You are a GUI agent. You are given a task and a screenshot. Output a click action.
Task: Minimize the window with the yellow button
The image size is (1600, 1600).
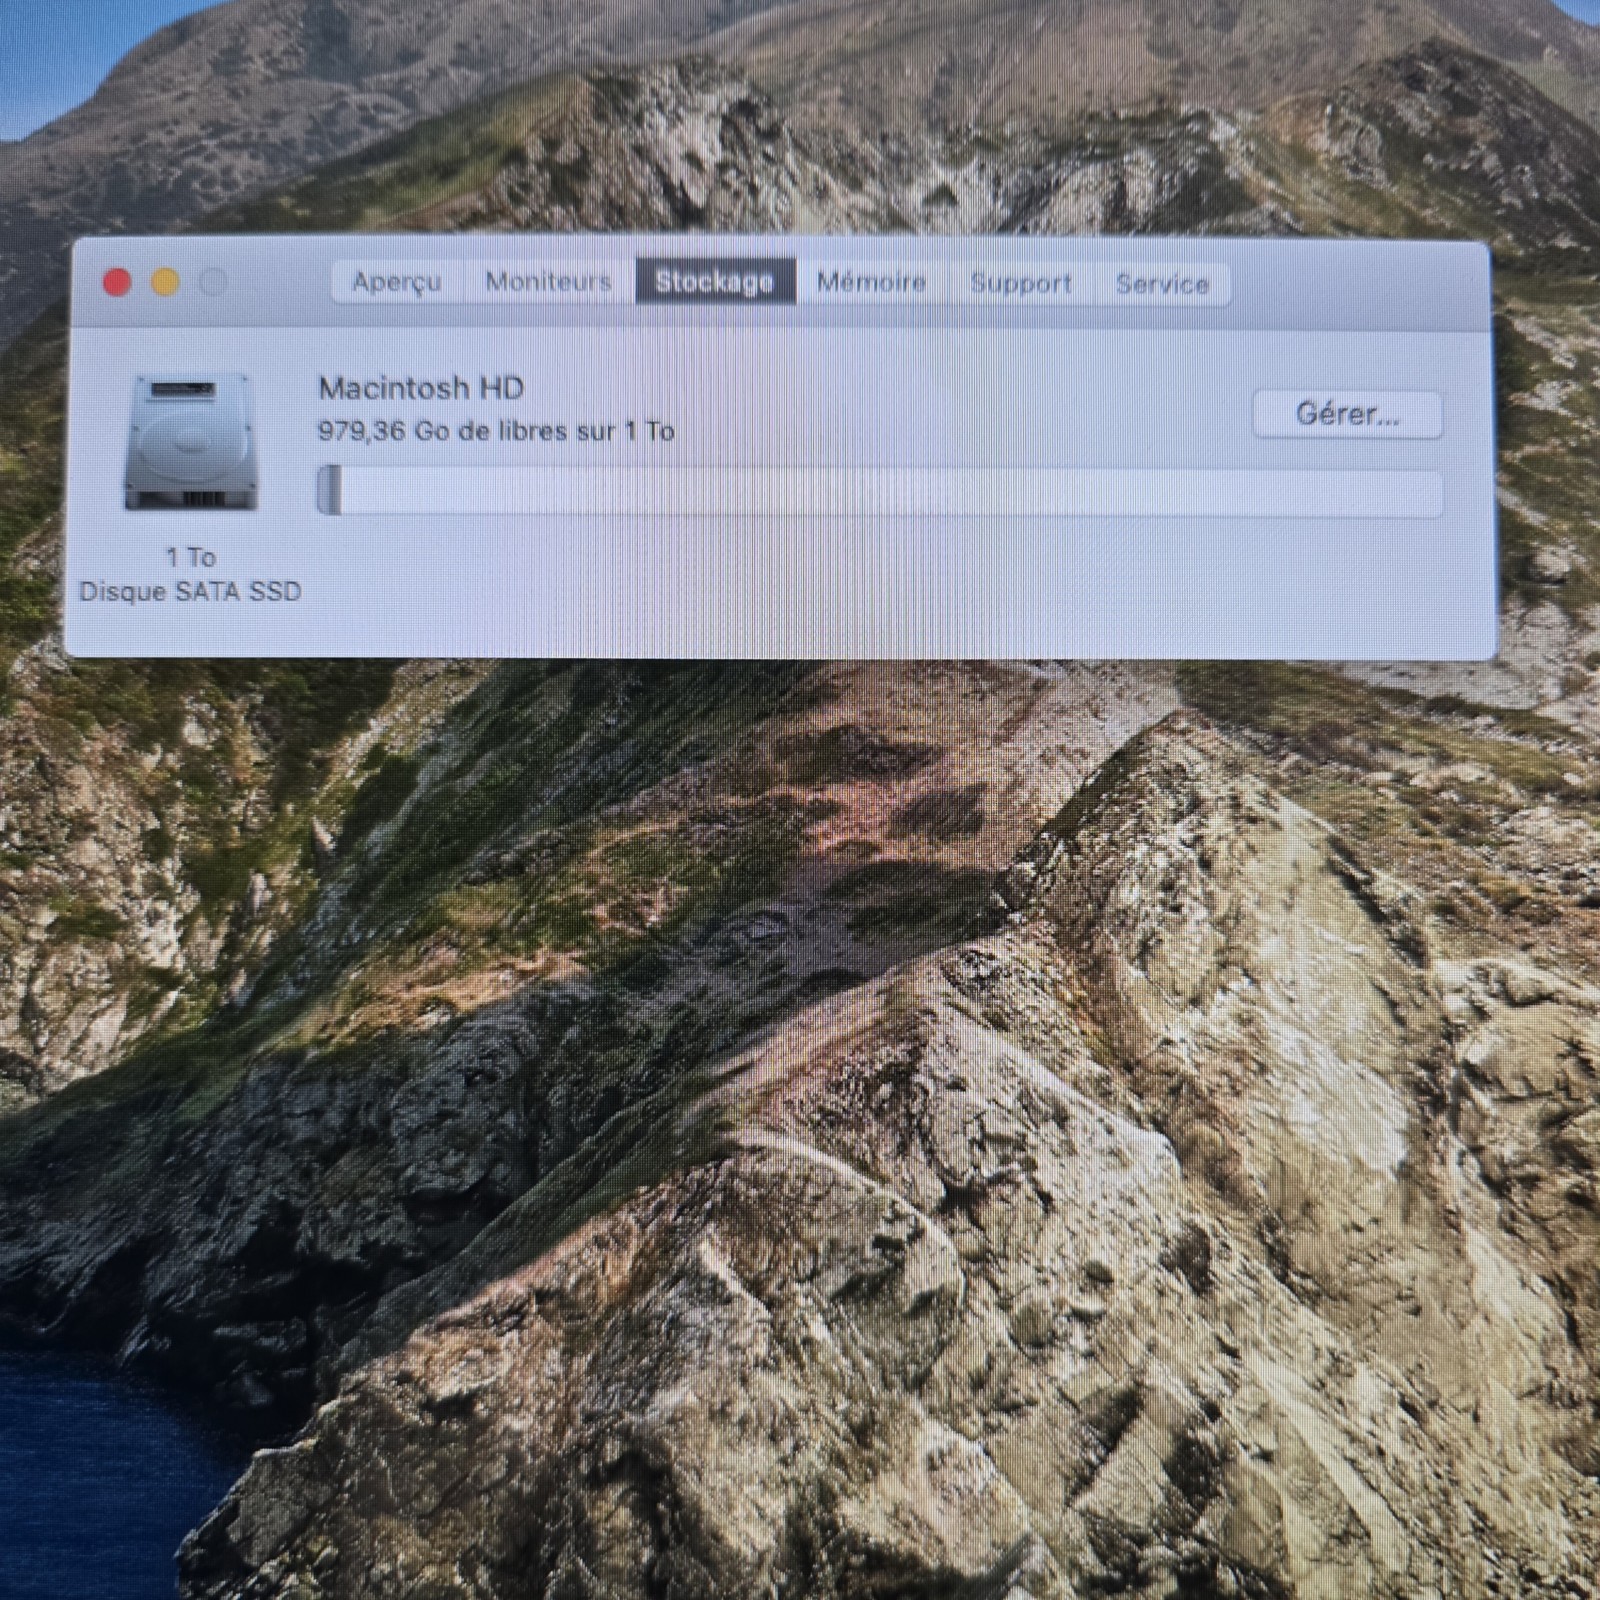(165, 283)
